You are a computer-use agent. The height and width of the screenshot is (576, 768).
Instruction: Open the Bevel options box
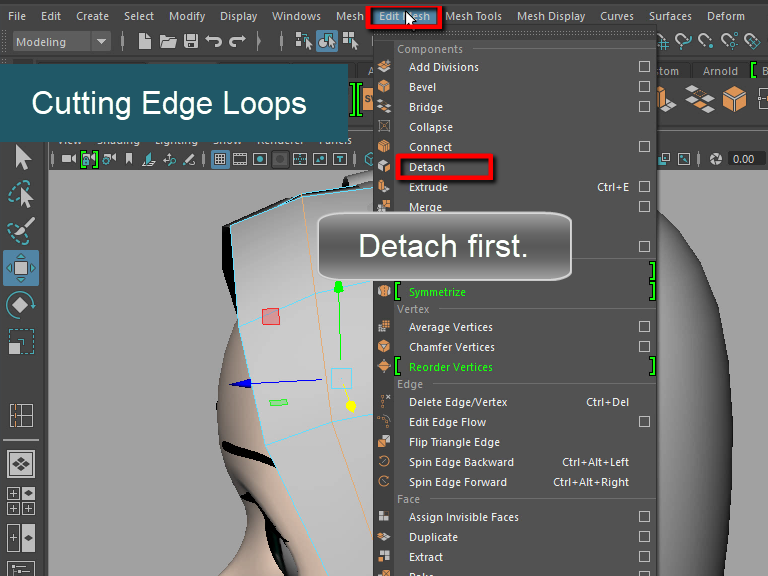(644, 87)
